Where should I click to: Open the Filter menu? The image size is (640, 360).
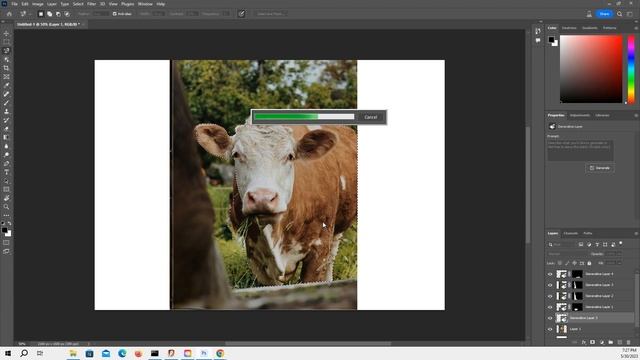[91, 4]
